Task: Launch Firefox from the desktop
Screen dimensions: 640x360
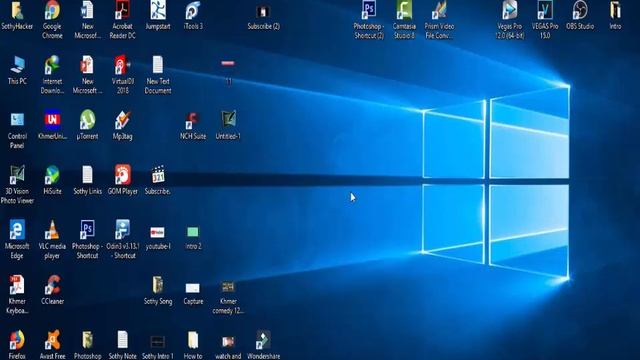Action: (x=17, y=340)
